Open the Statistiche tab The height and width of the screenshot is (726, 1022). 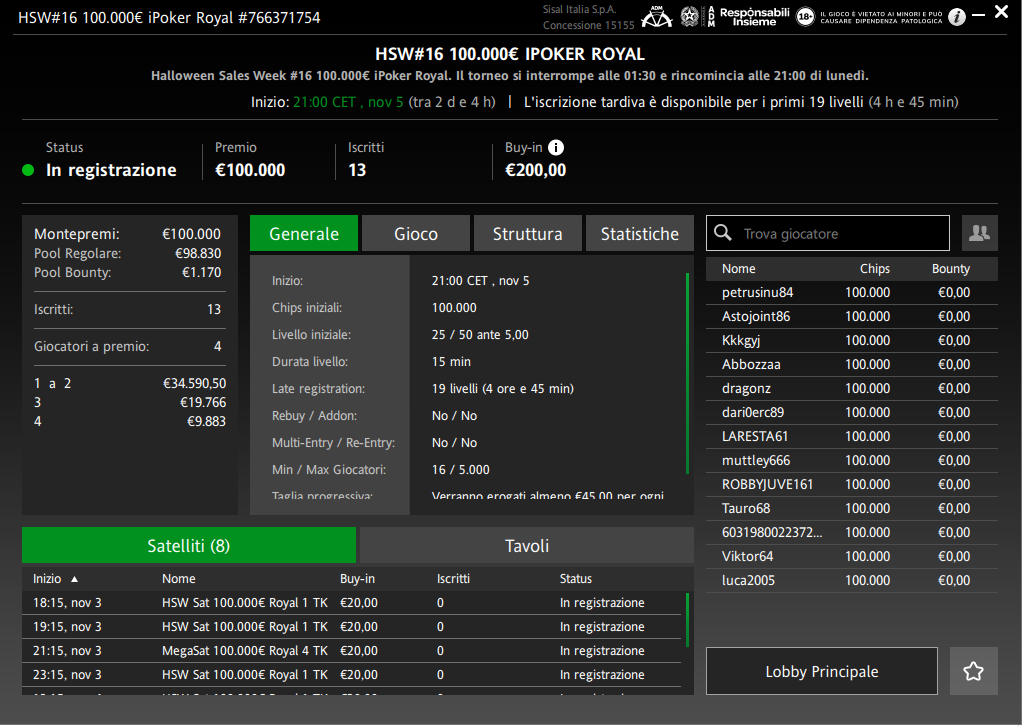639,233
